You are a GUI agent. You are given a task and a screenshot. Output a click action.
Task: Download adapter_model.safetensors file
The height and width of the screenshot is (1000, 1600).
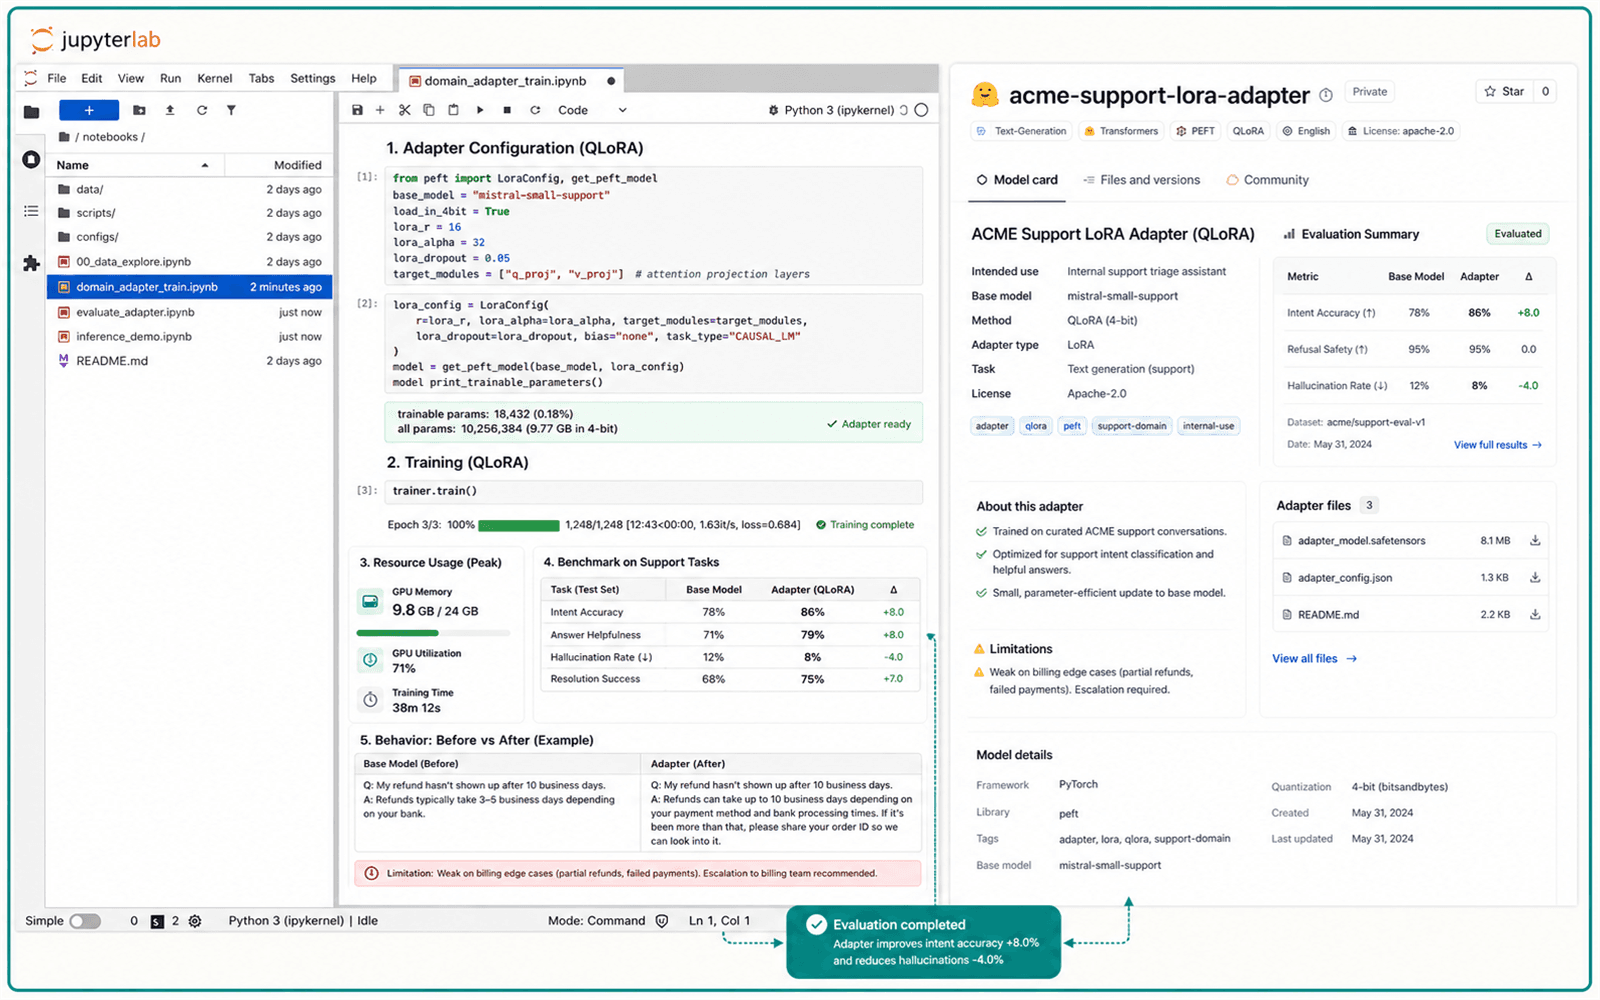point(1535,541)
